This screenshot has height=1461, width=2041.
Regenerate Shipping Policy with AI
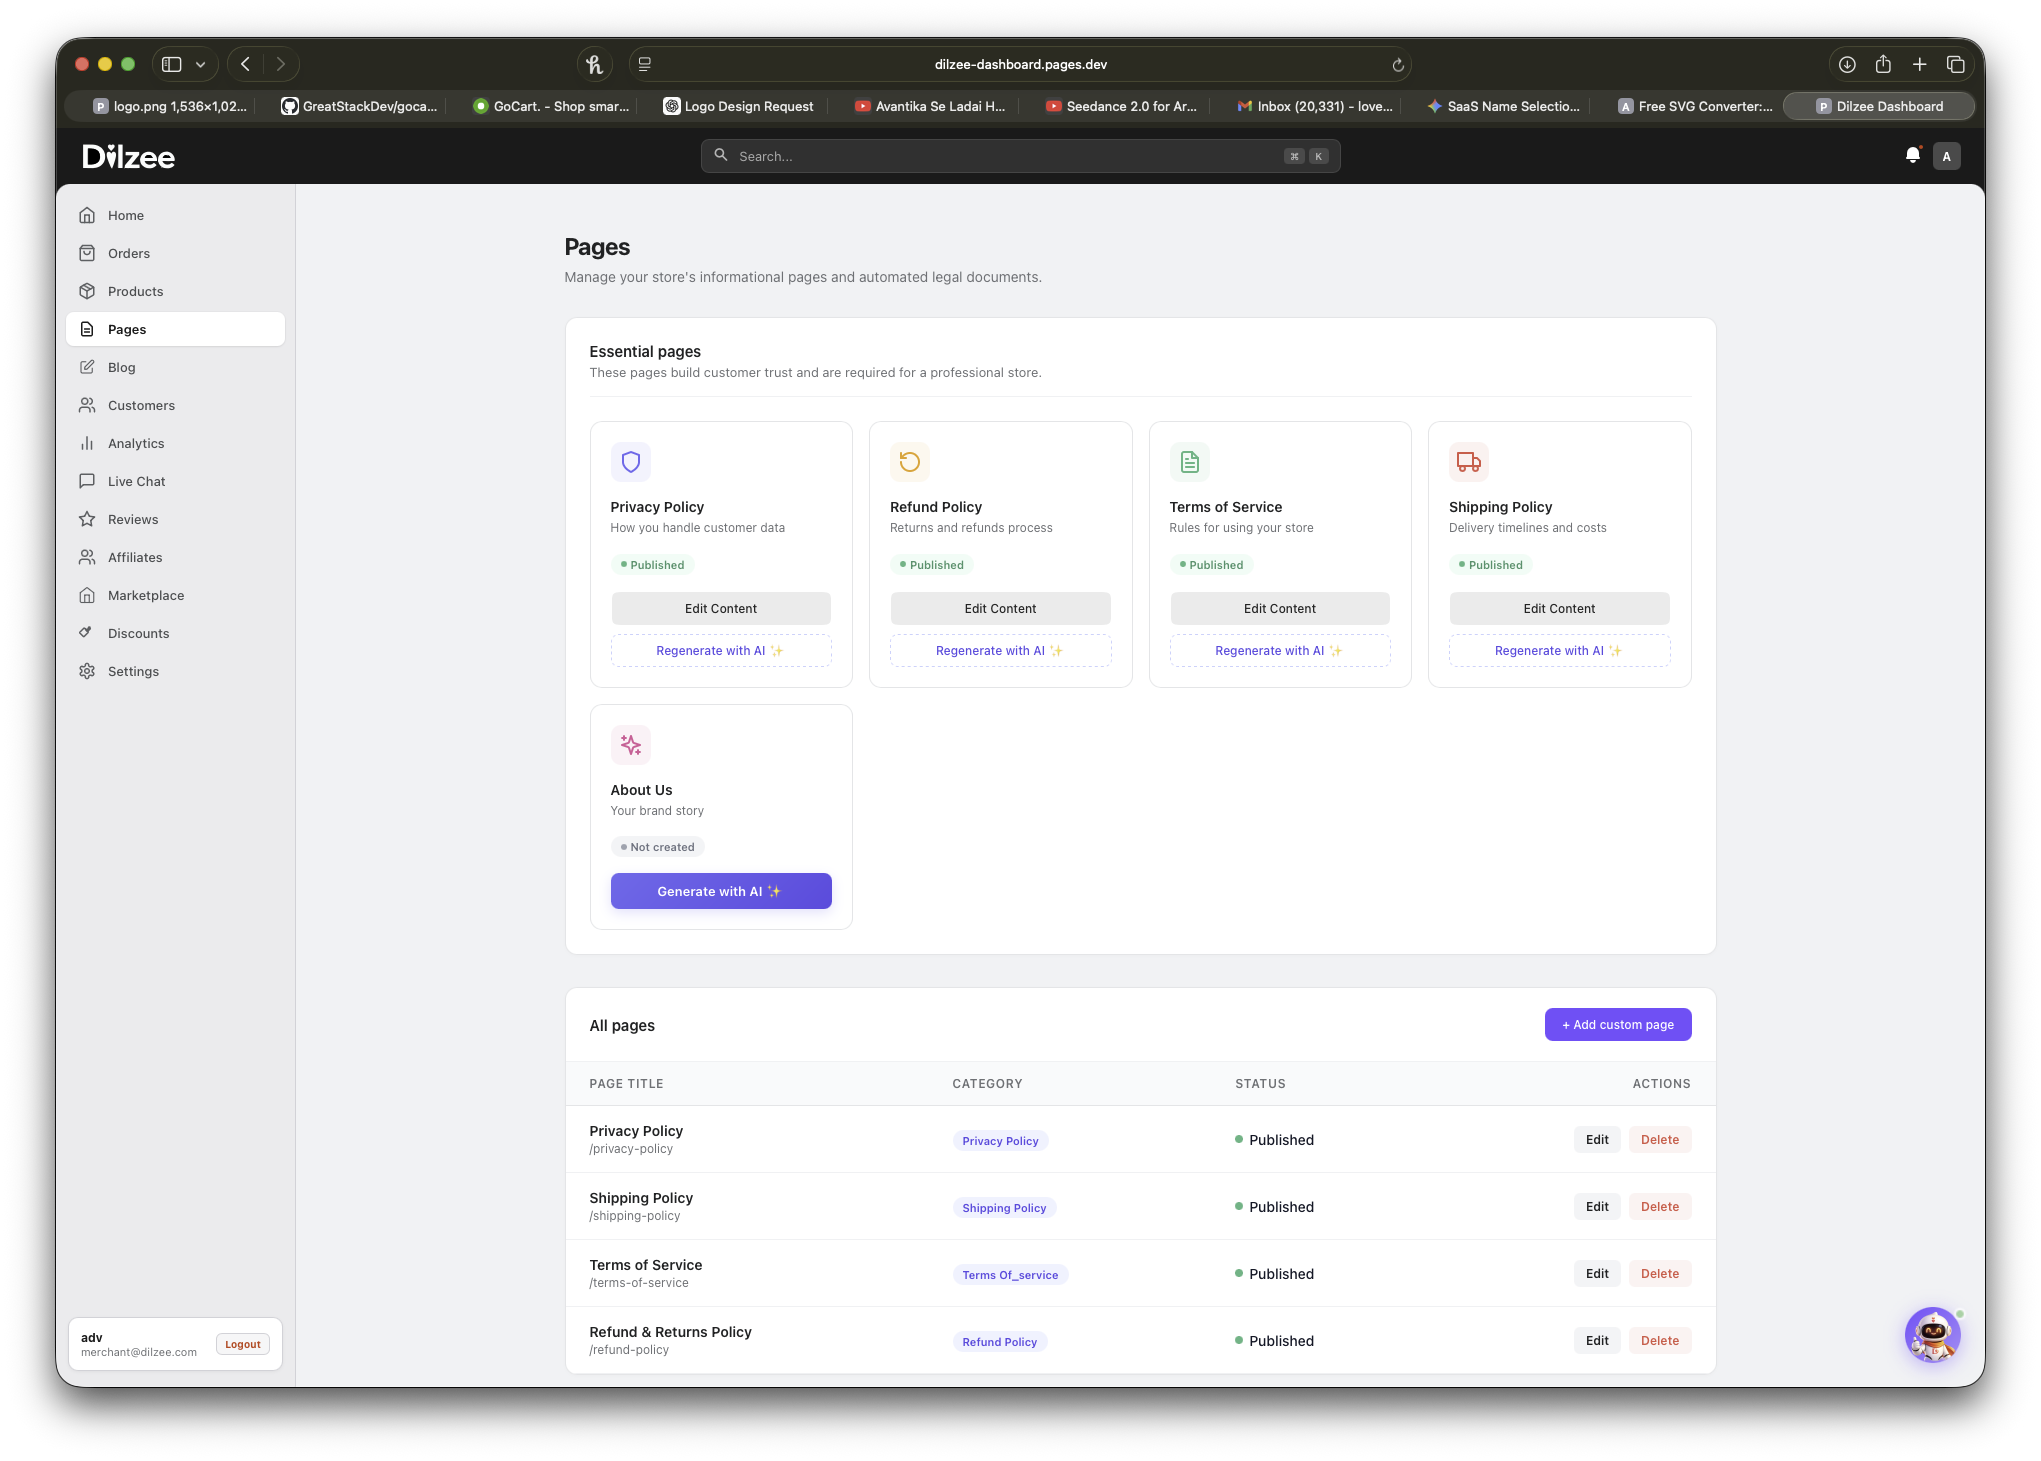point(1559,650)
